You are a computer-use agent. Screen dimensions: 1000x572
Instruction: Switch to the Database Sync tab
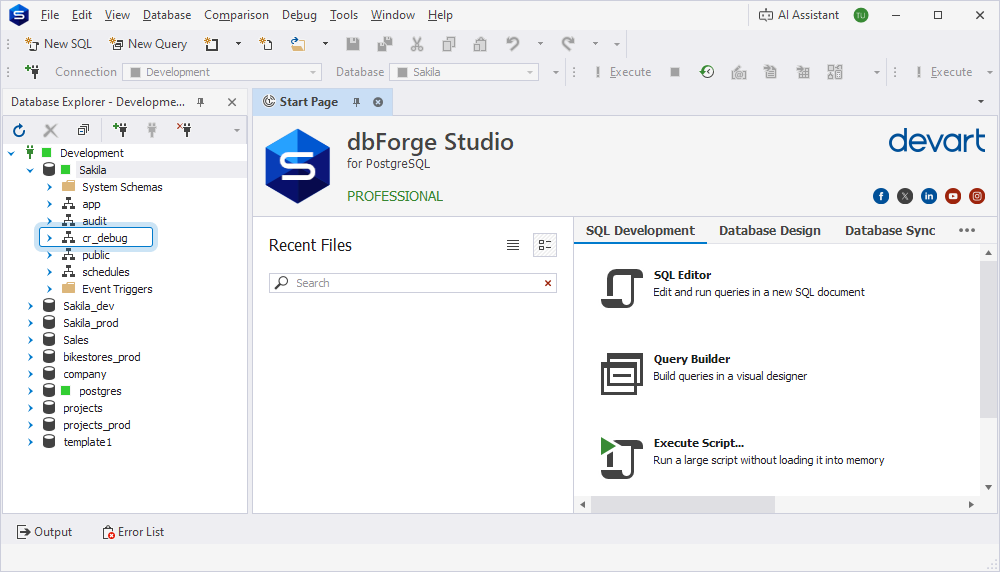point(890,231)
